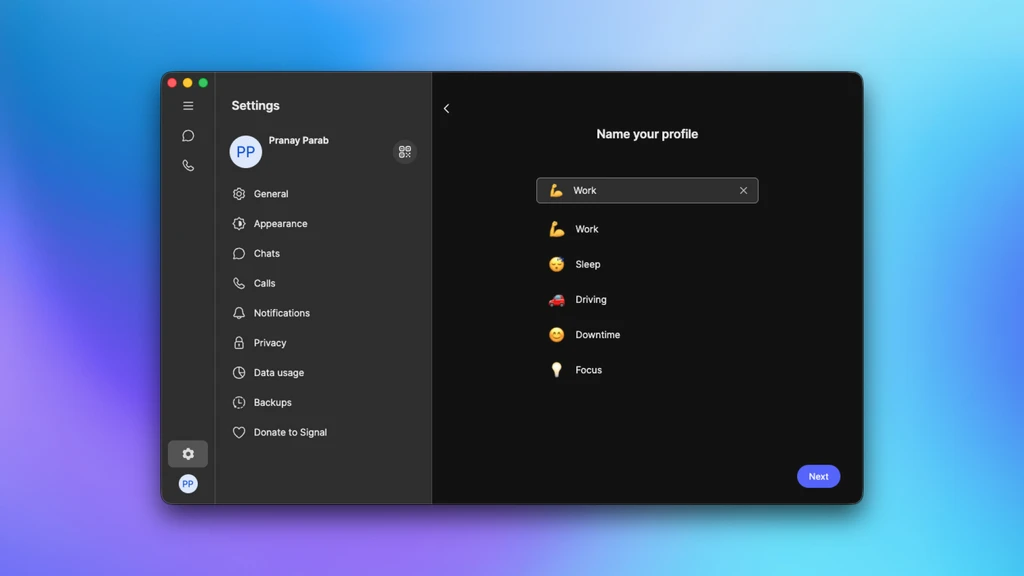Image resolution: width=1024 pixels, height=576 pixels.
Task: Click the red car emoji
Action: pyautogui.click(x=556, y=300)
